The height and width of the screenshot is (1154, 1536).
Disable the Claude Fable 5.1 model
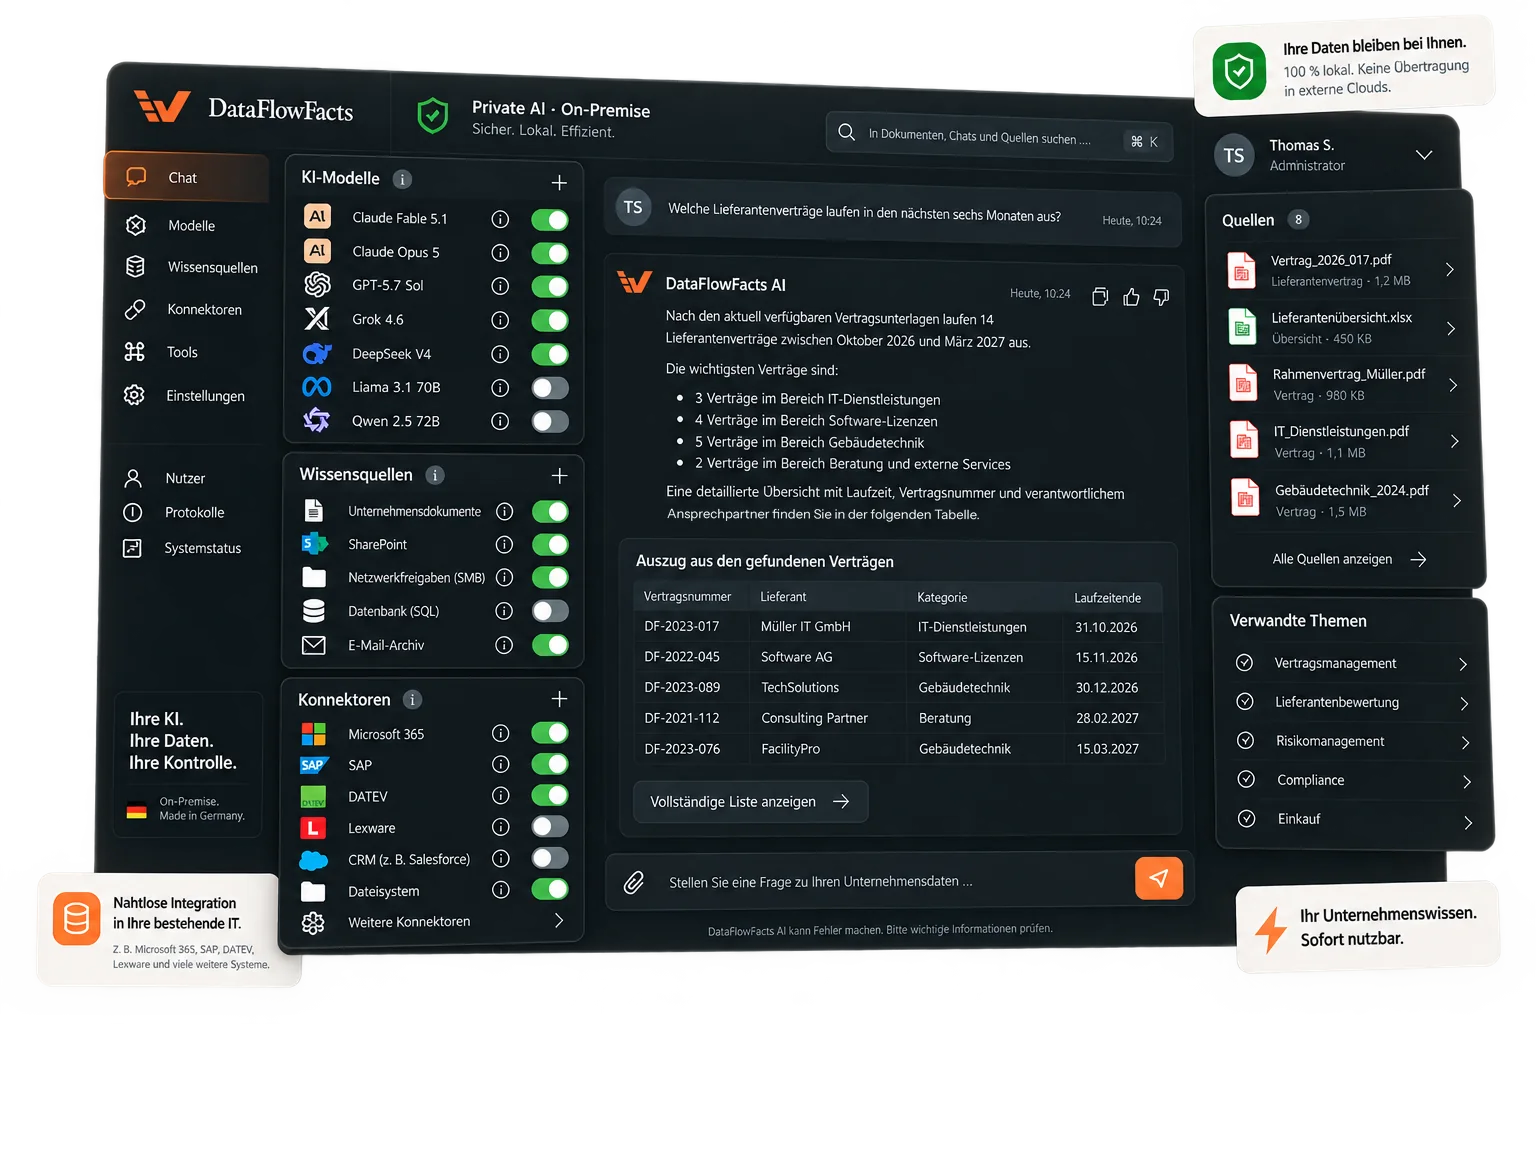(550, 220)
